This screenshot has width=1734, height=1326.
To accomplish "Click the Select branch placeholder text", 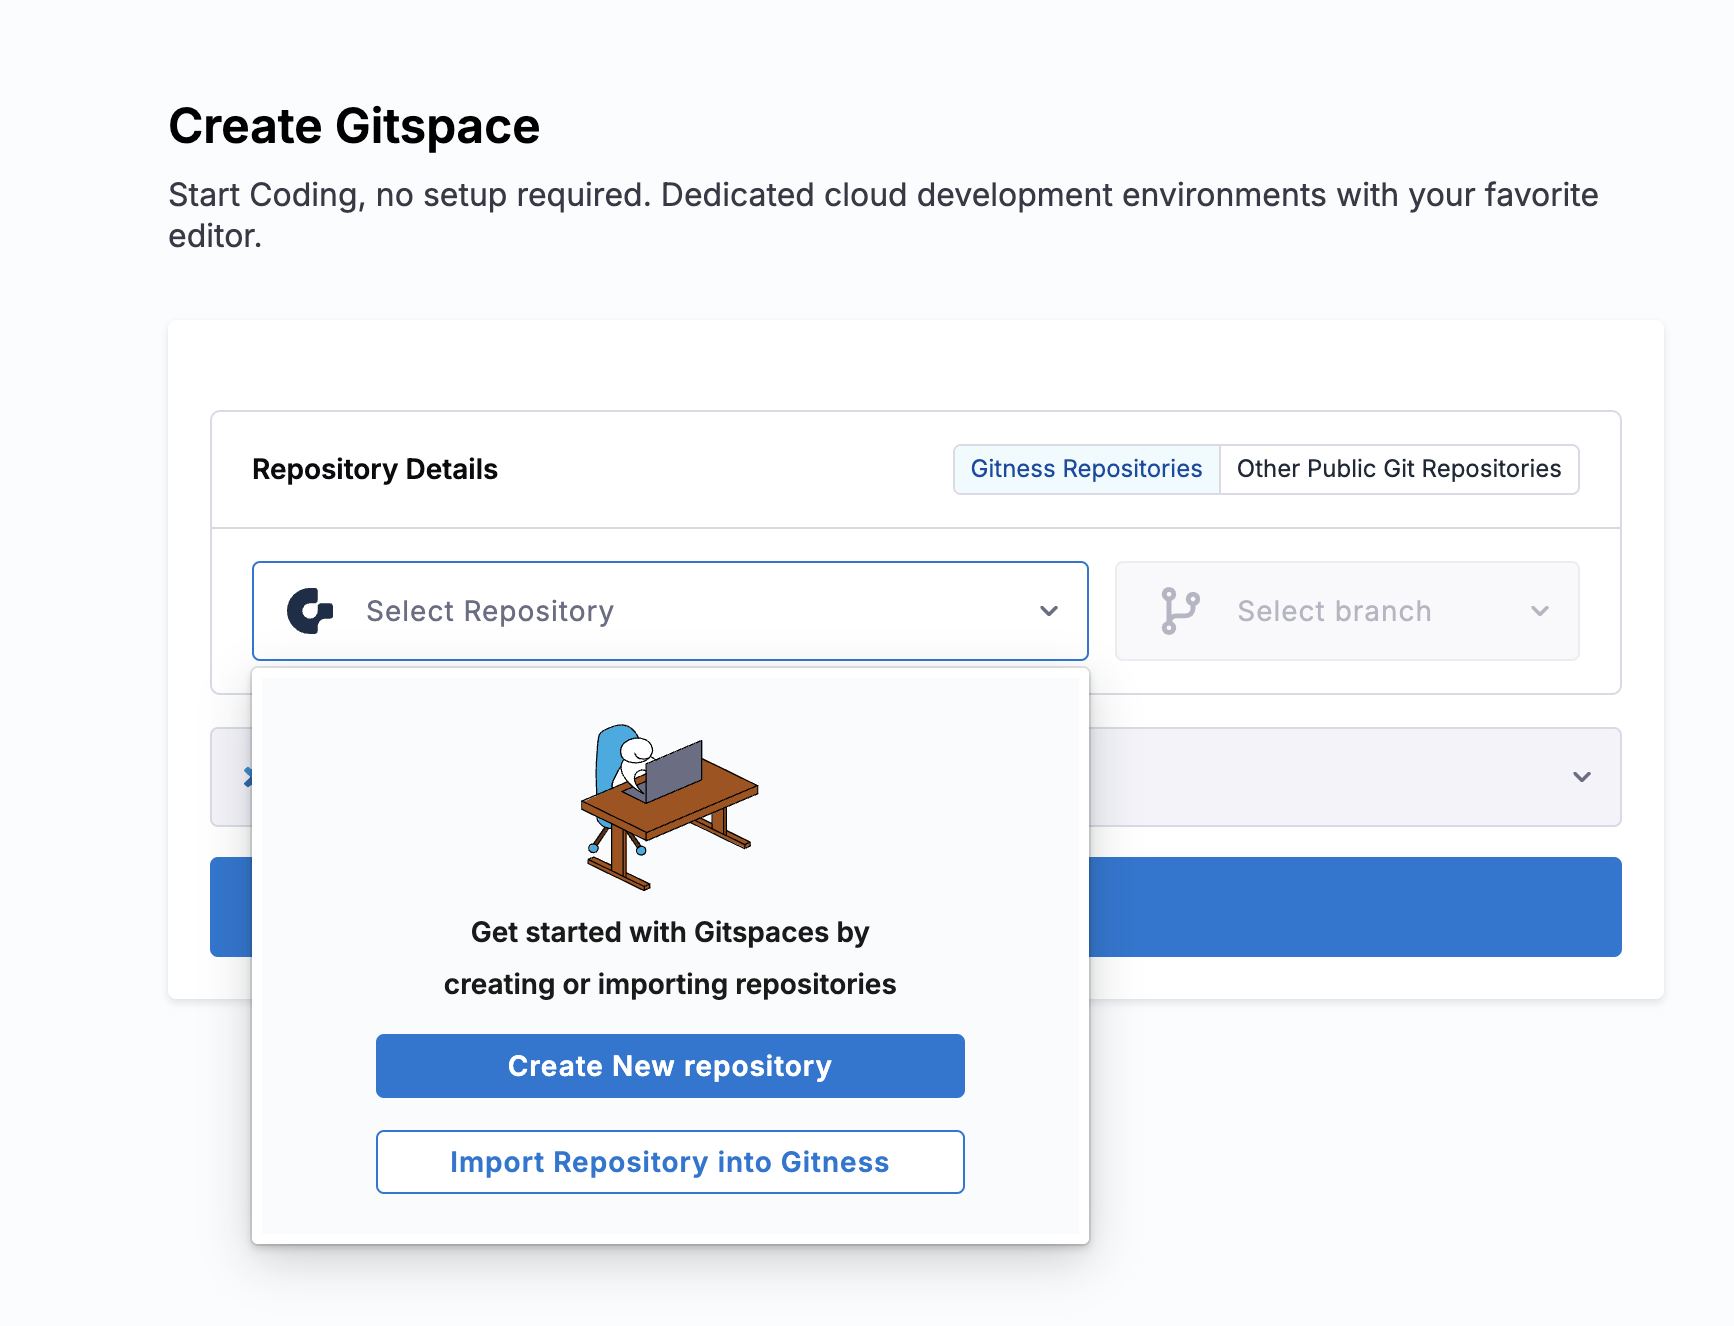I will 1334,611.
